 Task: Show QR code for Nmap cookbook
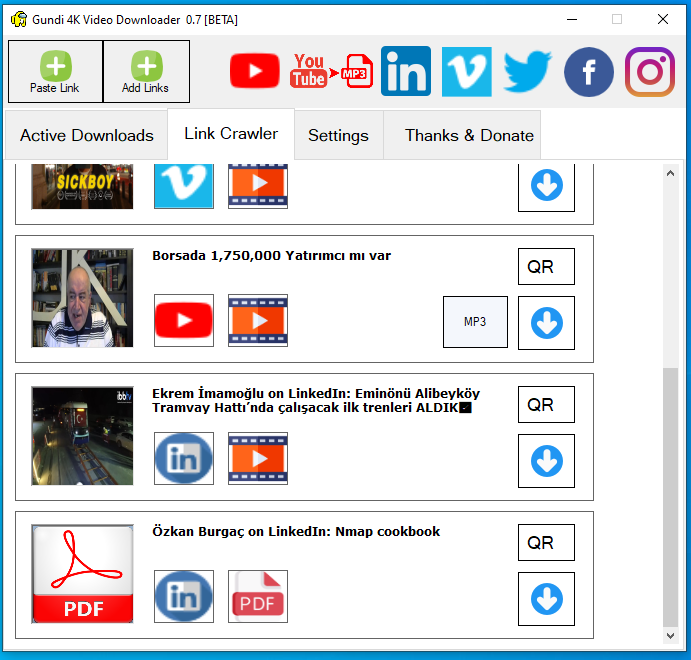pos(546,542)
